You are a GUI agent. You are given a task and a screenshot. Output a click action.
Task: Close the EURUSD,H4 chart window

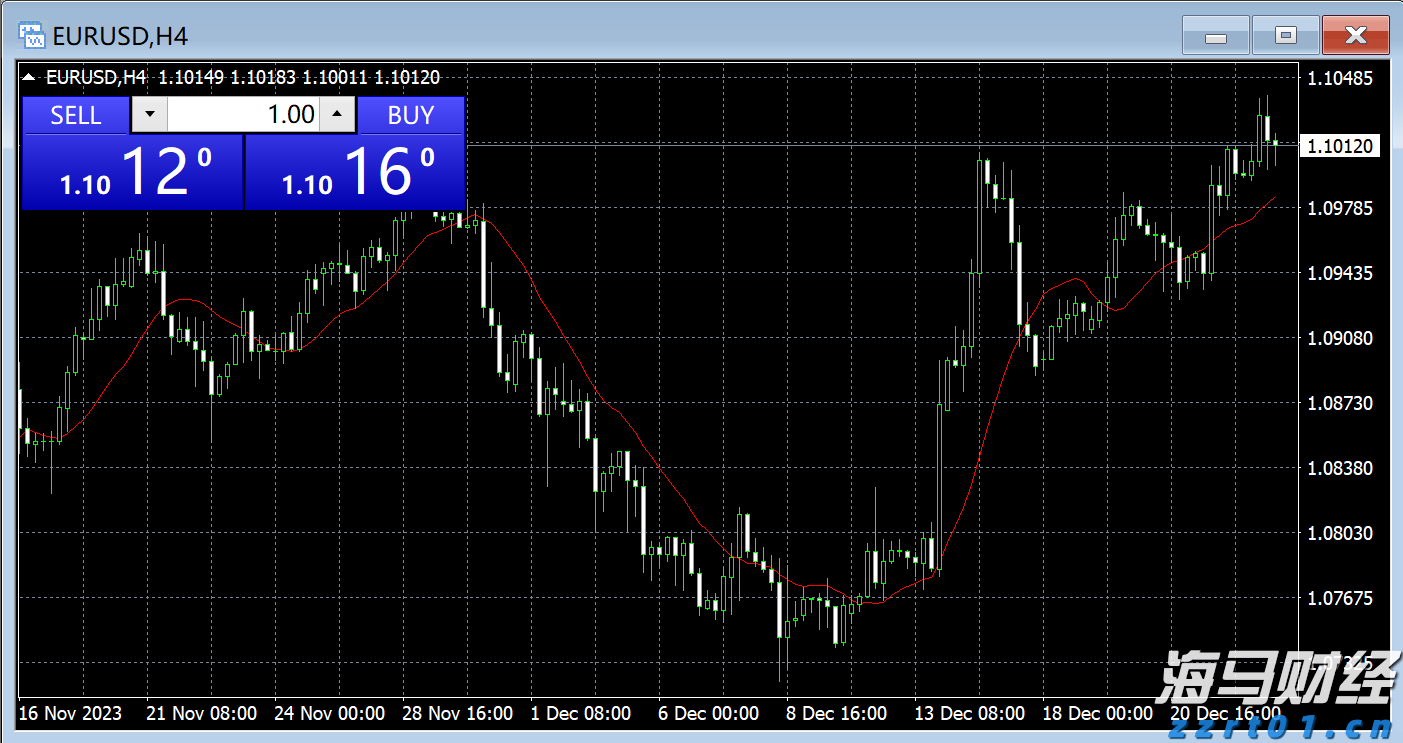1355,36
